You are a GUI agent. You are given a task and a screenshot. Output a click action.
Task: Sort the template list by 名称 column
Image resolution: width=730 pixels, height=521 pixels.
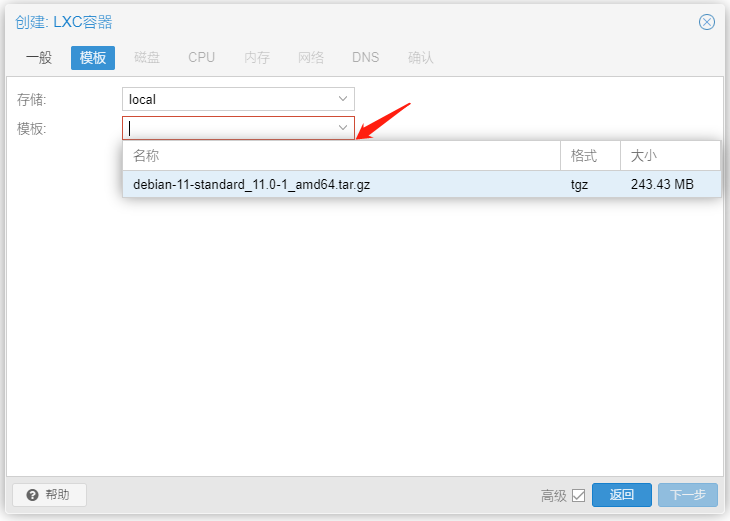coord(340,156)
